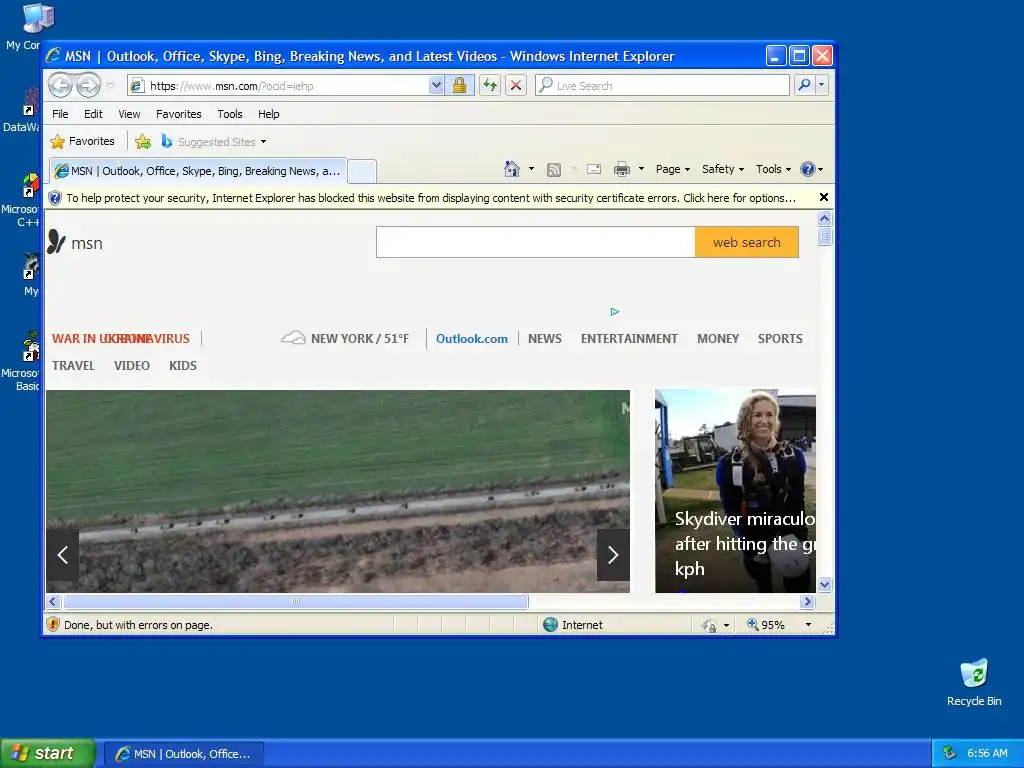The height and width of the screenshot is (768, 1024).
Task: Click the 95% zoom level button
Action: click(x=766, y=625)
